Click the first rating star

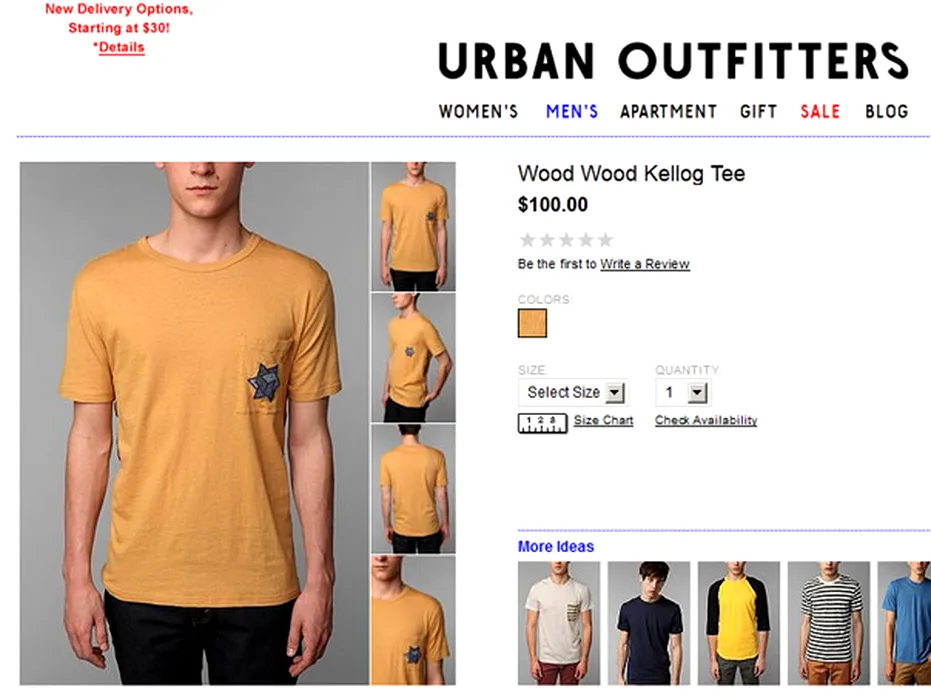pyautogui.click(x=527, y=240)
